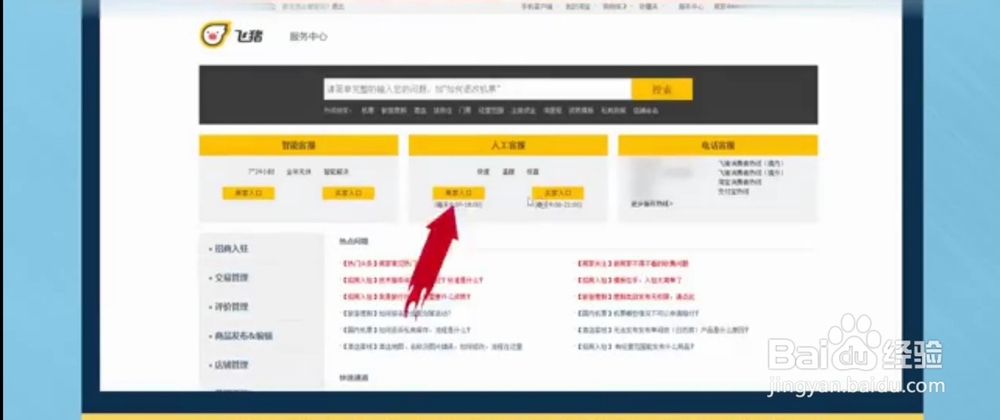Open the last right-column 【招商入驻】question
1000x420 pixels.
pyautogui.click(x=635, y=347)
